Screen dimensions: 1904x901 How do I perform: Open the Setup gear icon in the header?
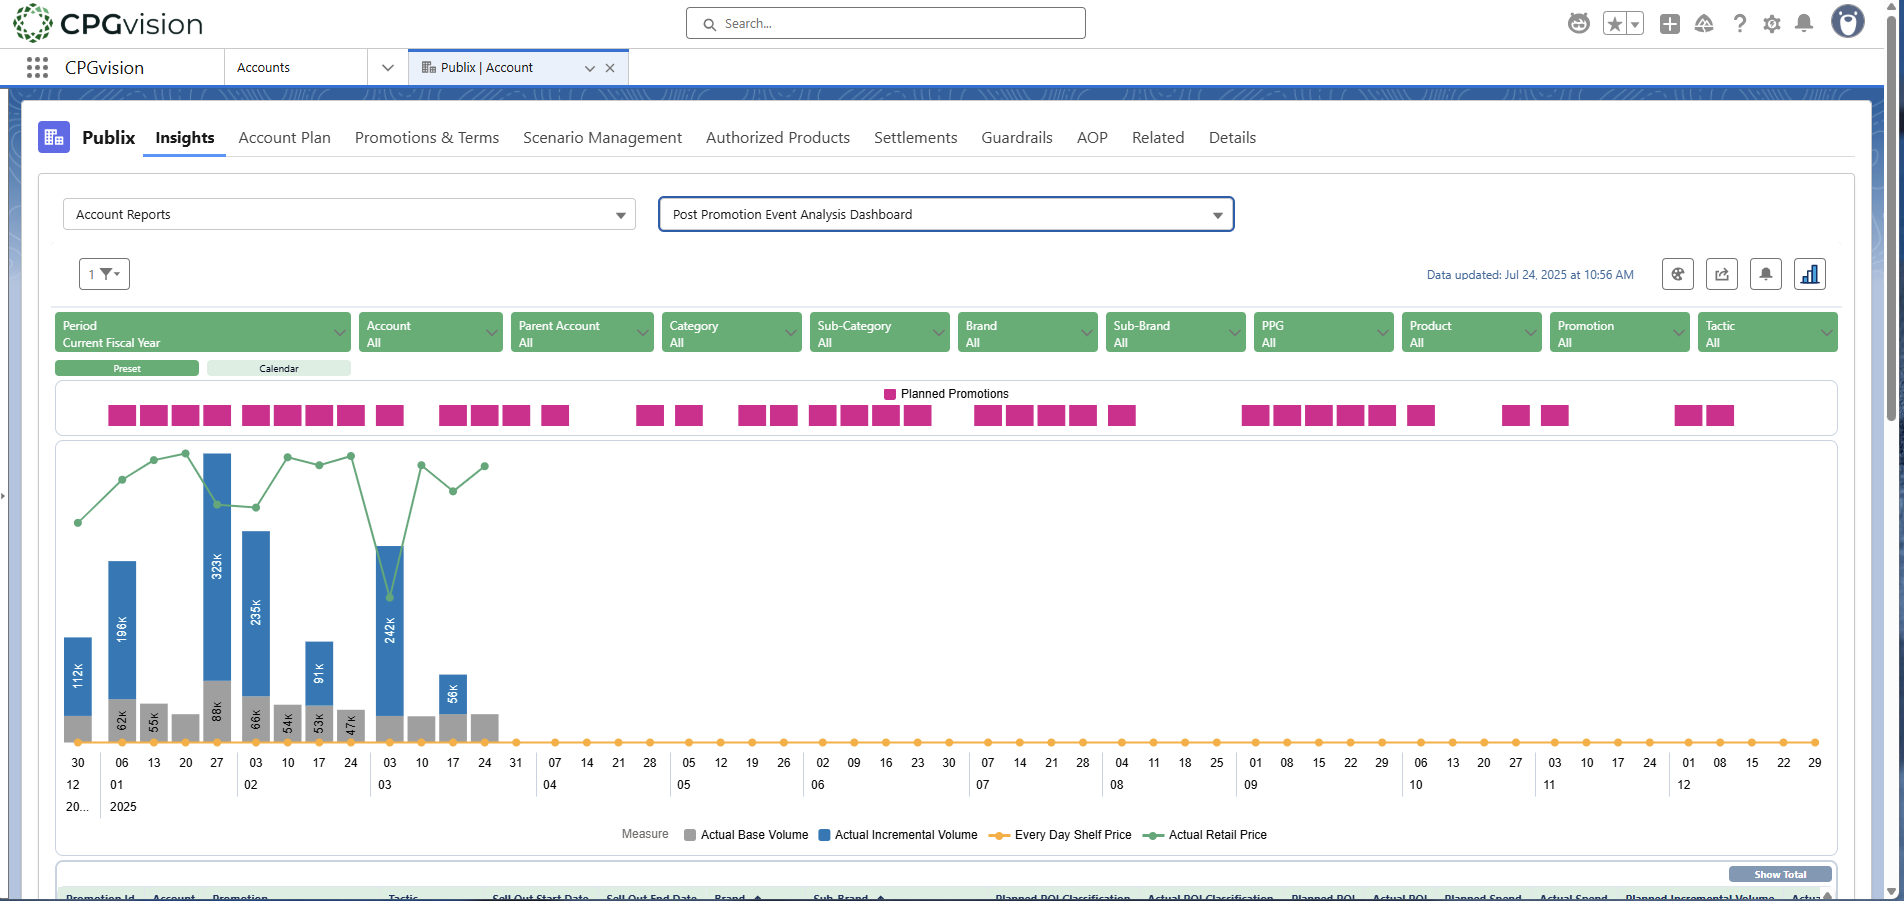1772,23
